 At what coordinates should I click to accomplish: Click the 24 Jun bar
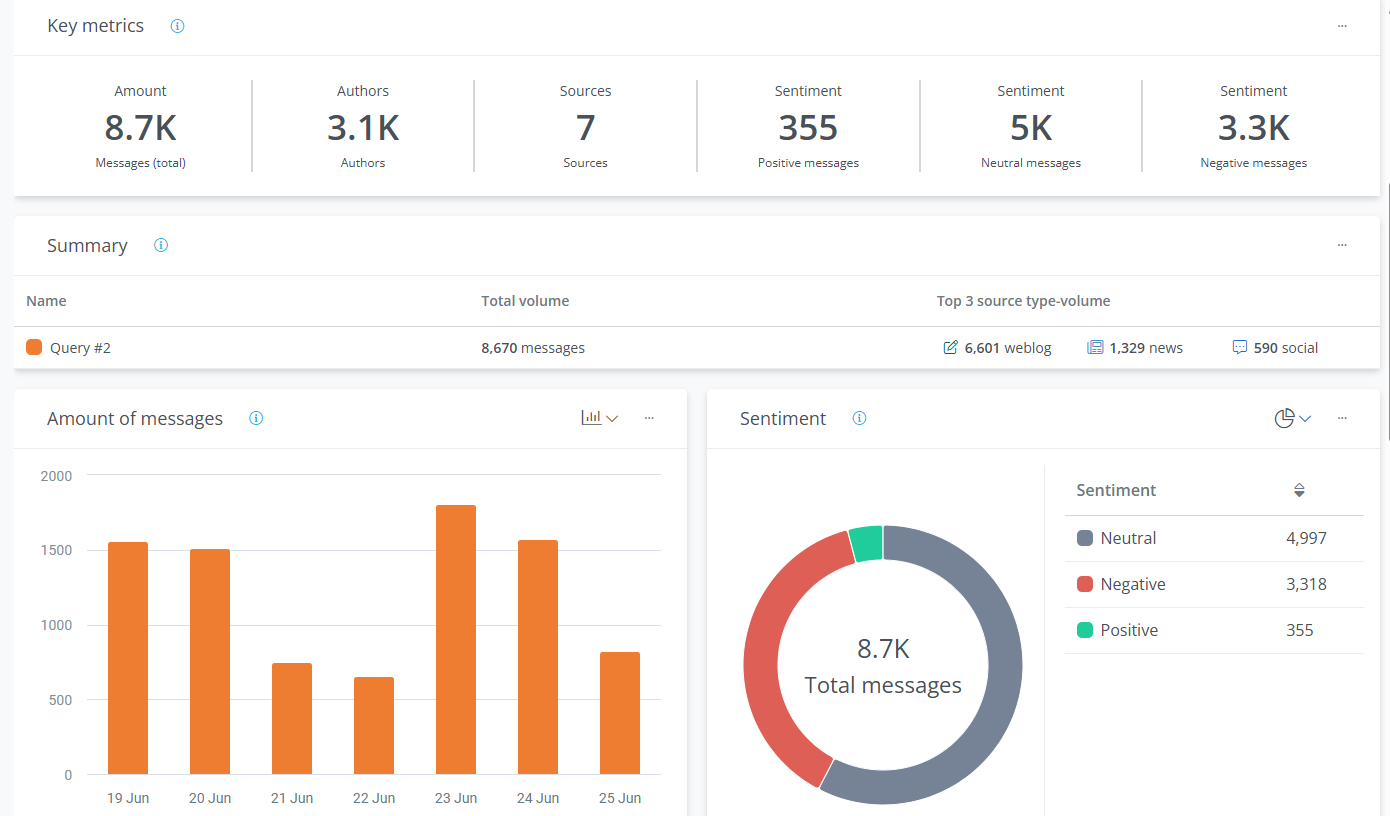click(538, 657)
